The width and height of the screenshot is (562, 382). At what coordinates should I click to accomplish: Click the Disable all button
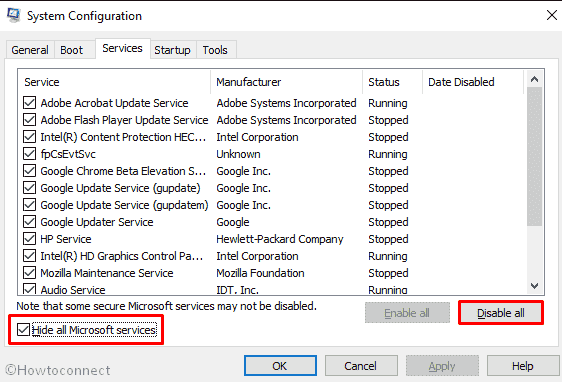tap(501, 313)
